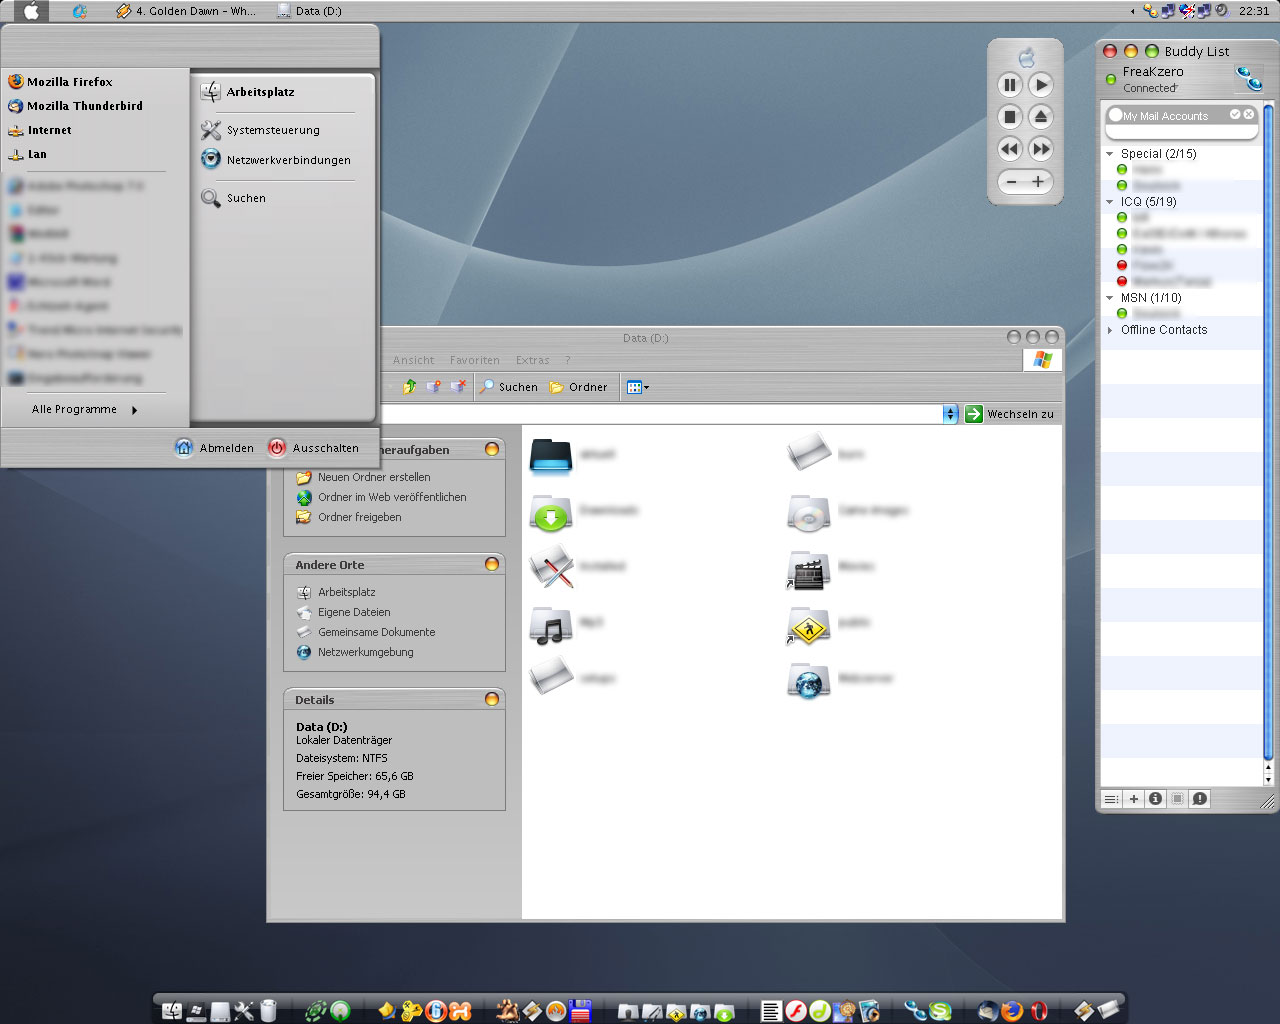Open the Favoriten menu in Explorer
Screen dimensions: 1280x1024
click(x=474, y=360)
